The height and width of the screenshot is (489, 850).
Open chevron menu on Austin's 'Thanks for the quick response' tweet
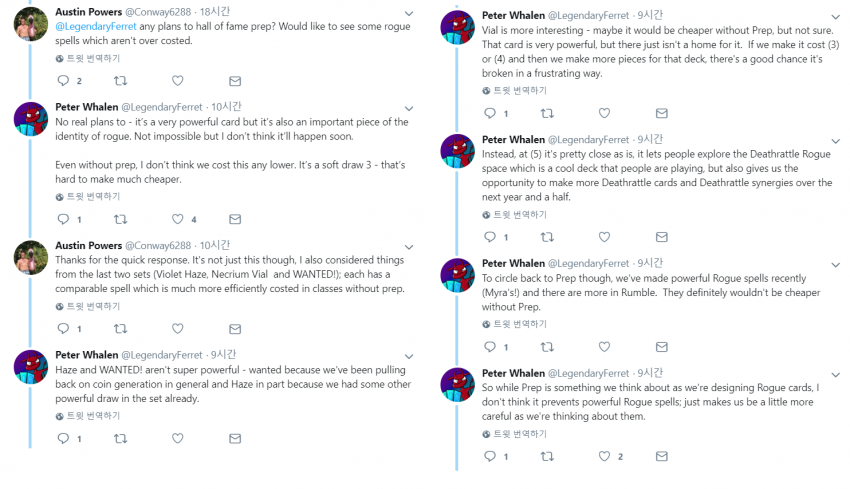pyautogui.click(x=407, y=246)
